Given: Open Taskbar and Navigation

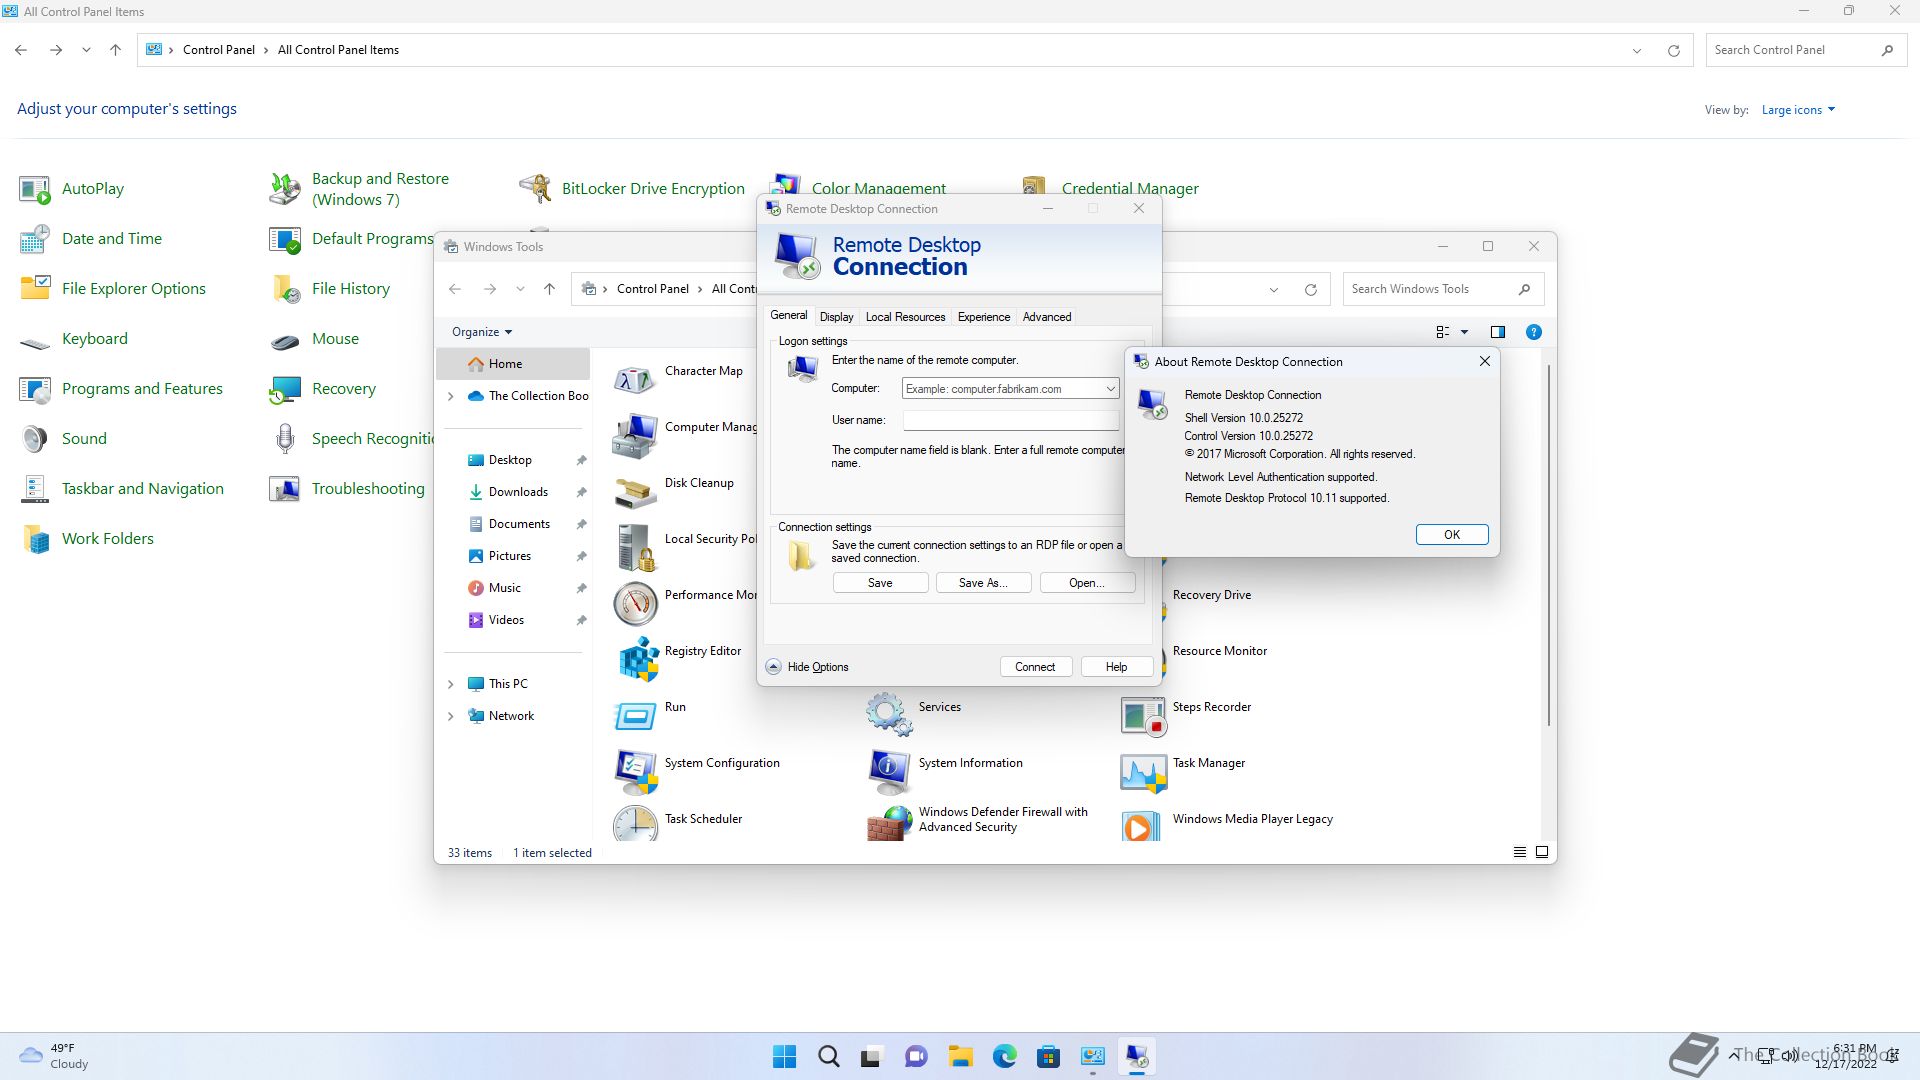Looking at the screenshot, I should pos(121,489).
